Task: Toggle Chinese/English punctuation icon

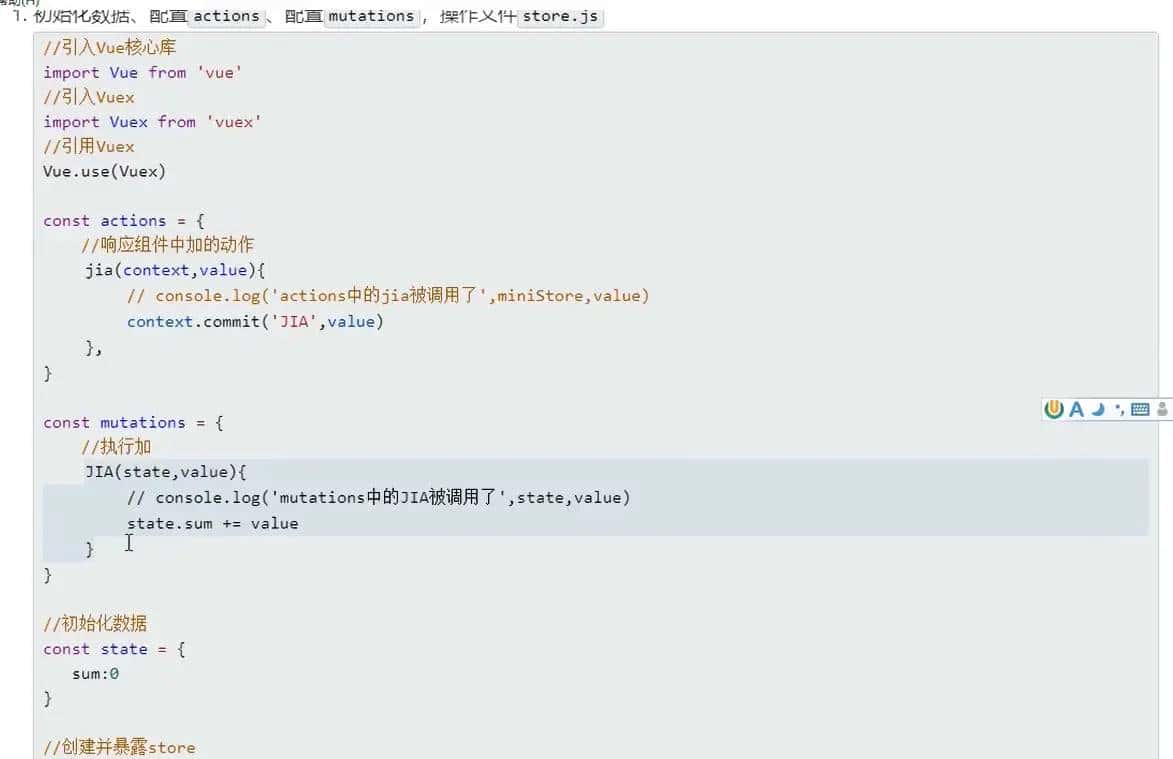Action: (1119, 409)
